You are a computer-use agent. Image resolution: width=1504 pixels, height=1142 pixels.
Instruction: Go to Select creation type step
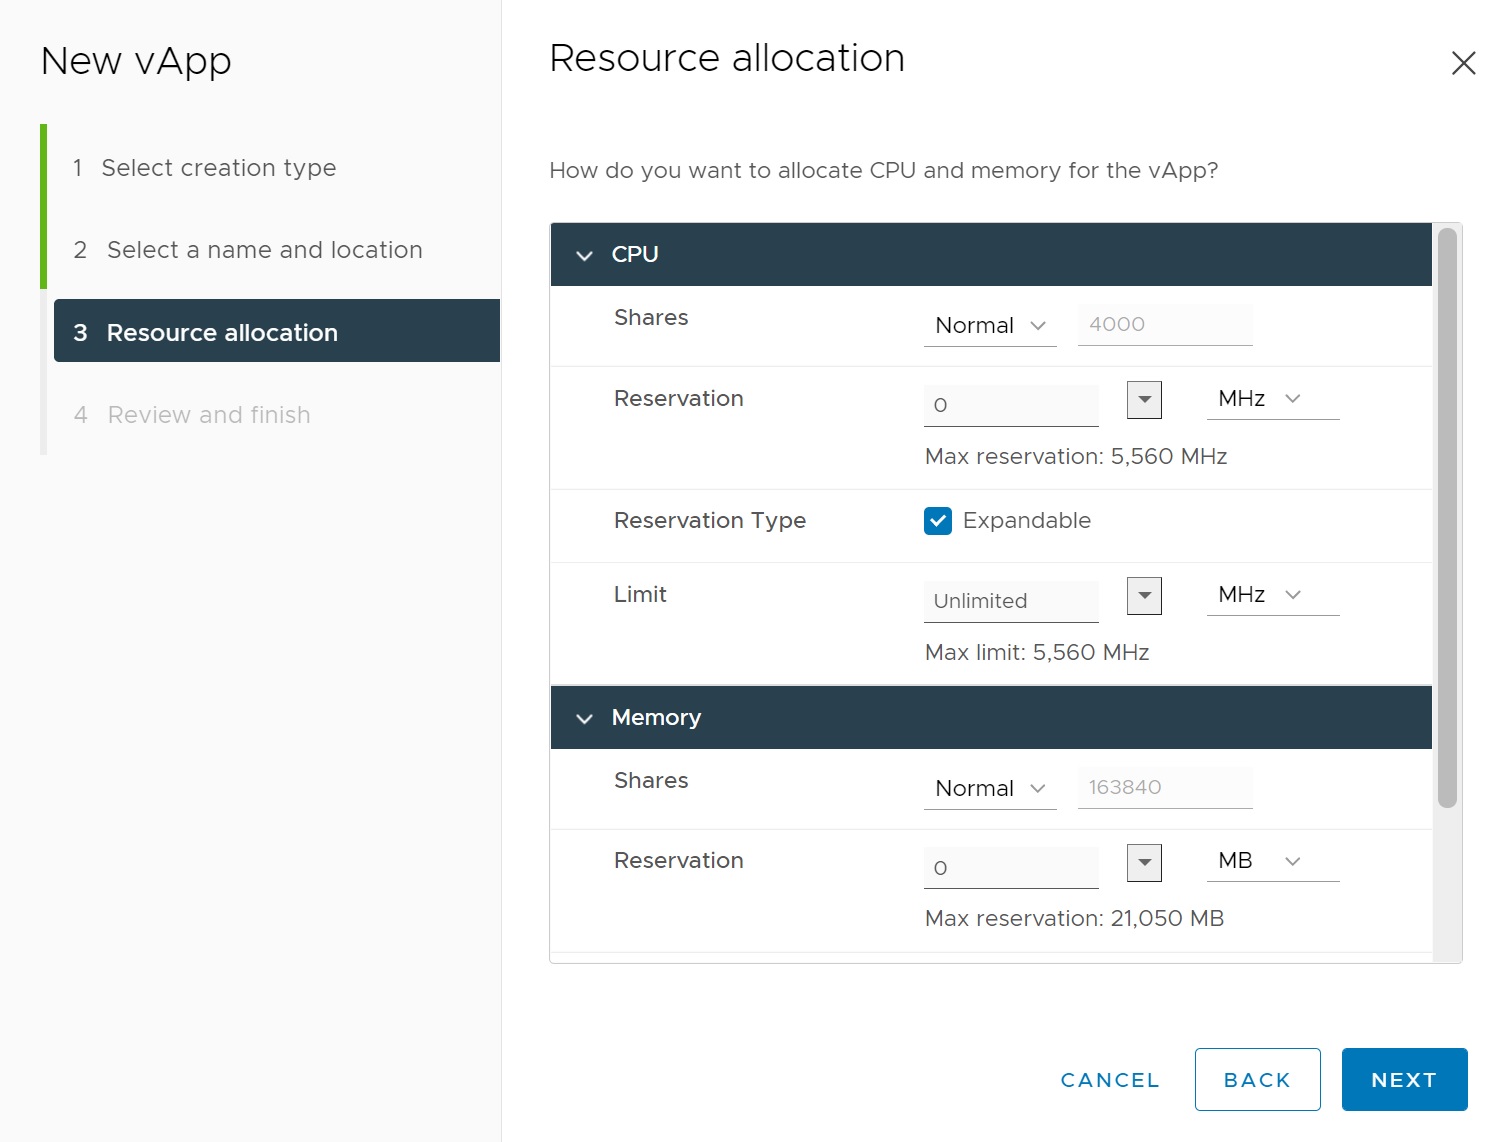tap(218, 168)
